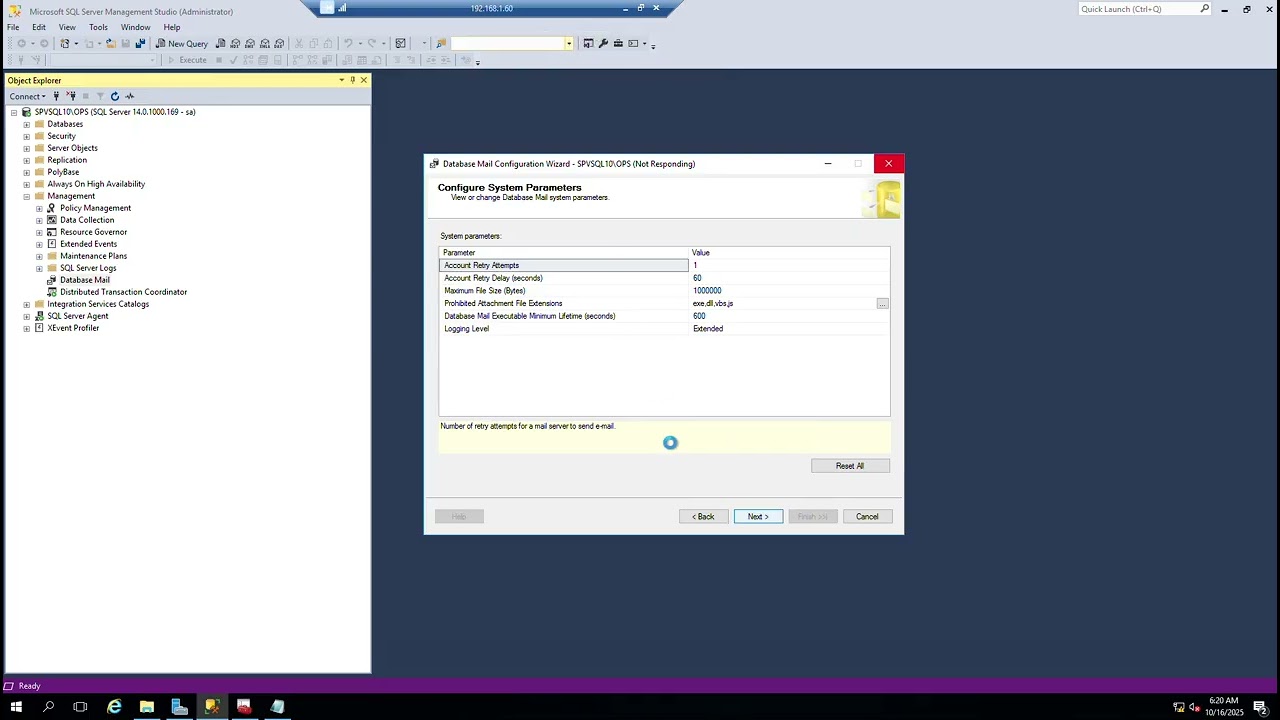Expand the Replication node

(27, 160)
